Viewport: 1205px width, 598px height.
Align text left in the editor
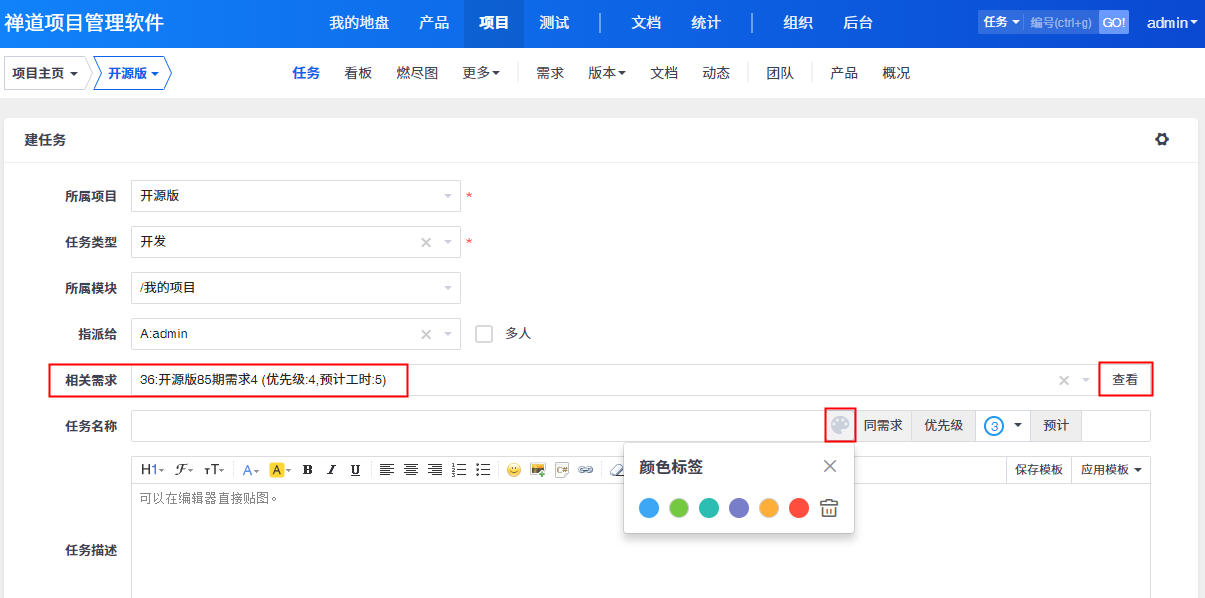coord(386,469)
